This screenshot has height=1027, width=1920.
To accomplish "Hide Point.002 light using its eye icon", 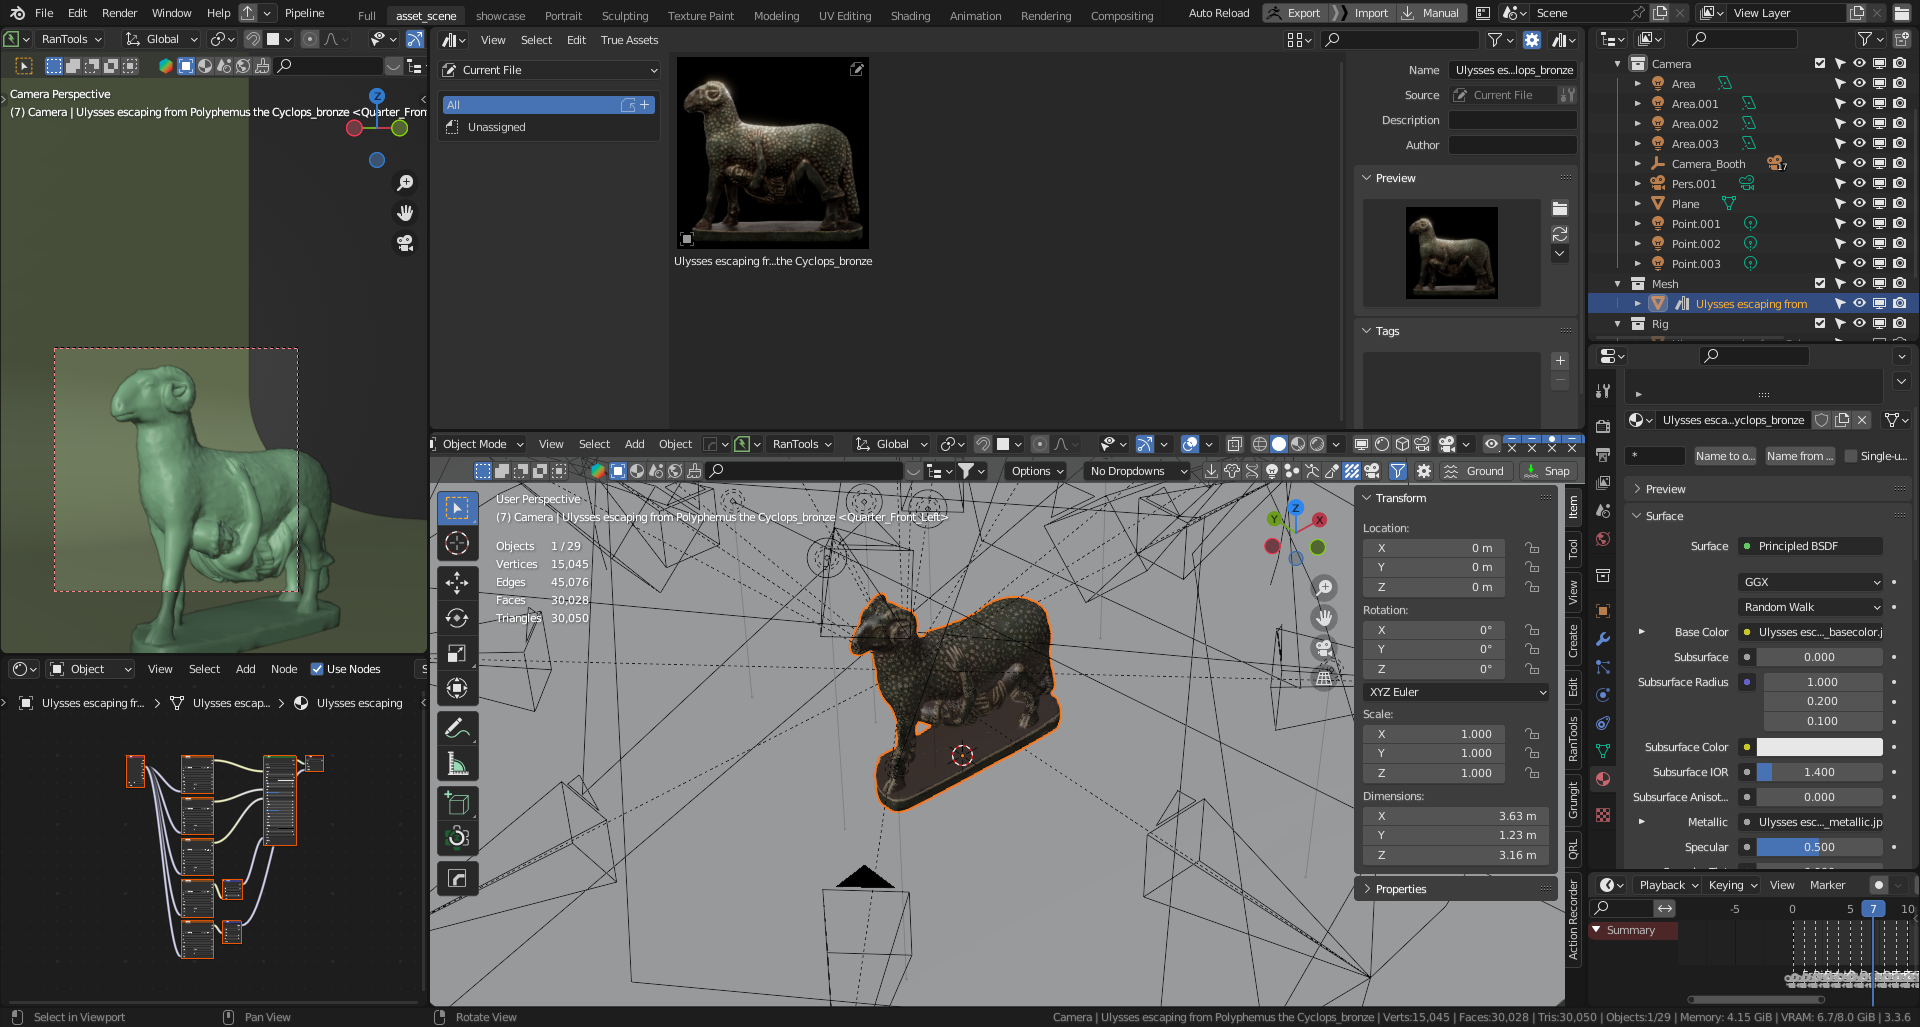I will (x=1859, y=243).
